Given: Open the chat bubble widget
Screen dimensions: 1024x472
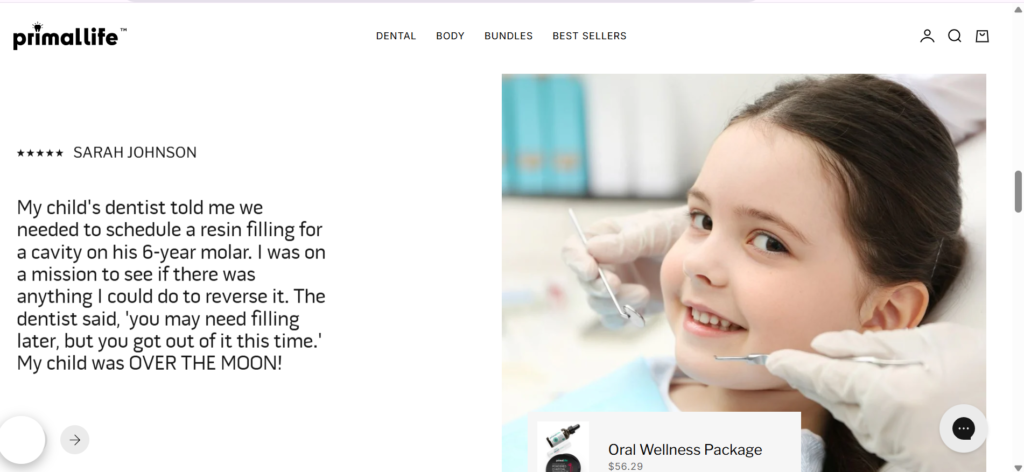Looking at the screenshot, I should (963, 428).
